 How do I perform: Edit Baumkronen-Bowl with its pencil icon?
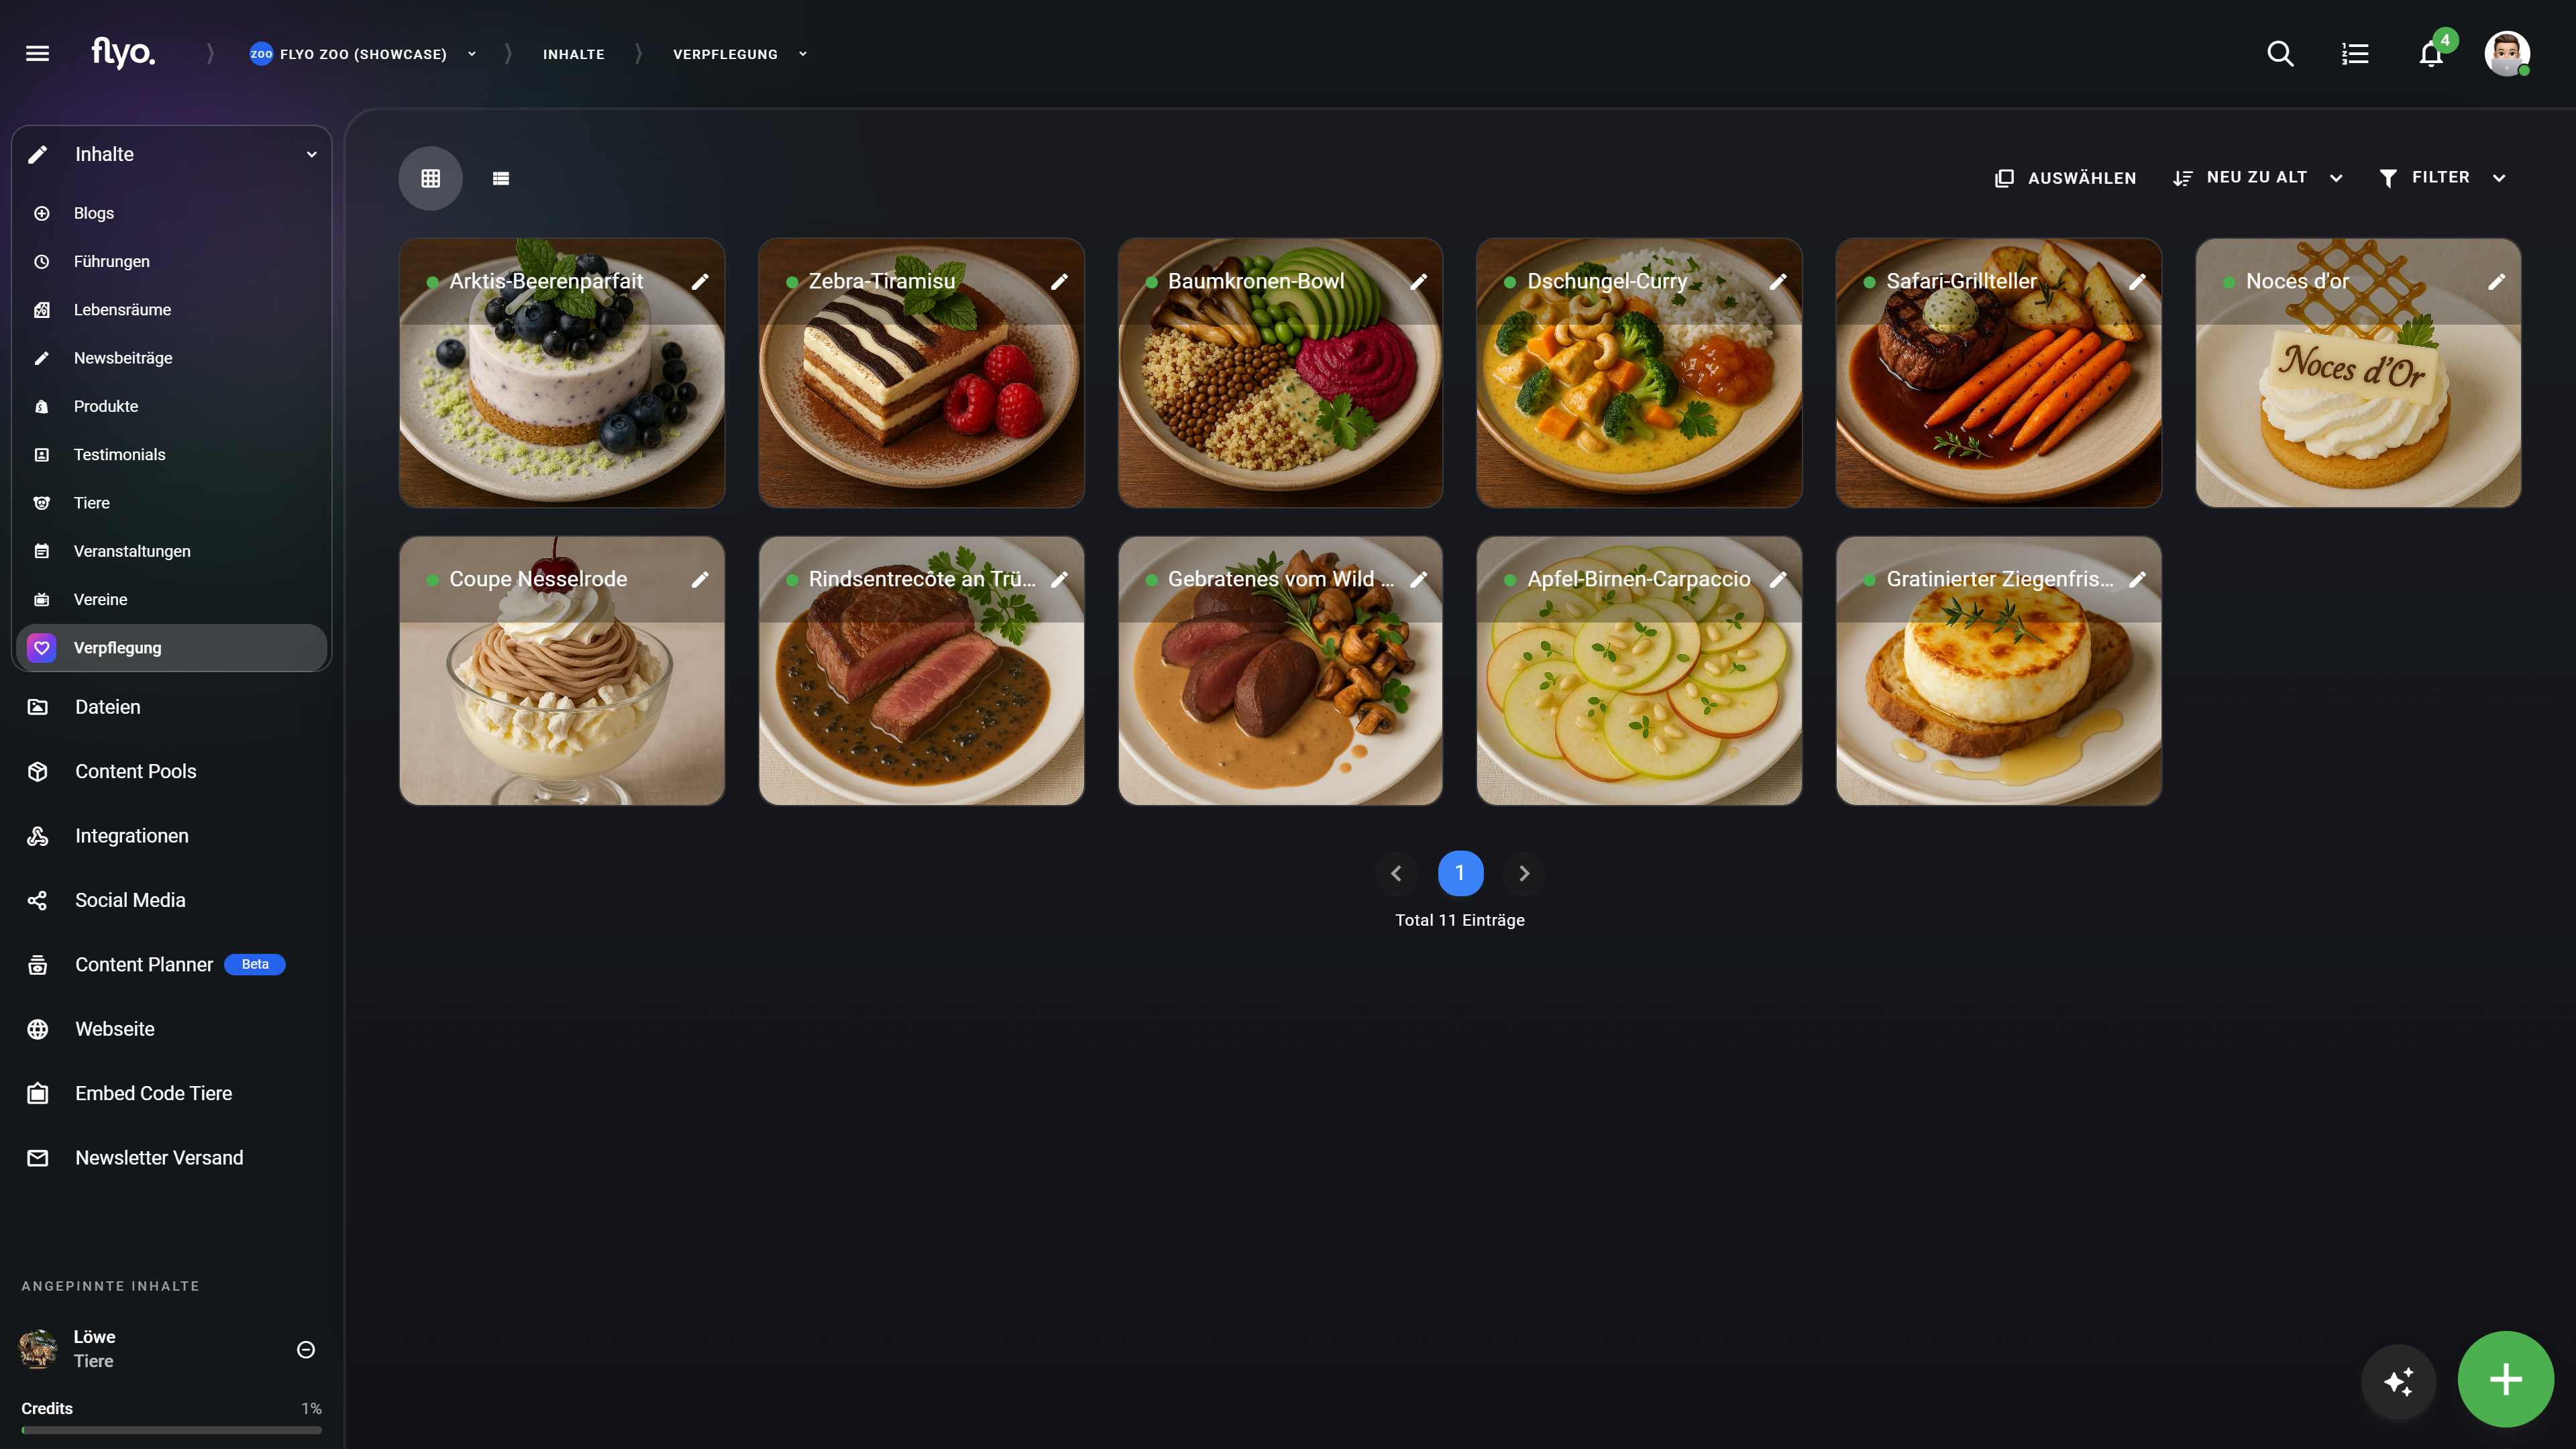pos(1418,282)
